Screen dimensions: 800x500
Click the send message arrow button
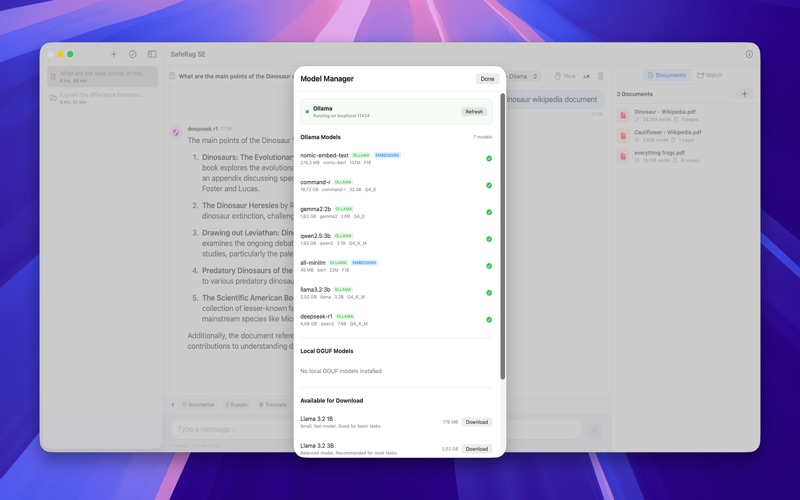tap(594, 430)
